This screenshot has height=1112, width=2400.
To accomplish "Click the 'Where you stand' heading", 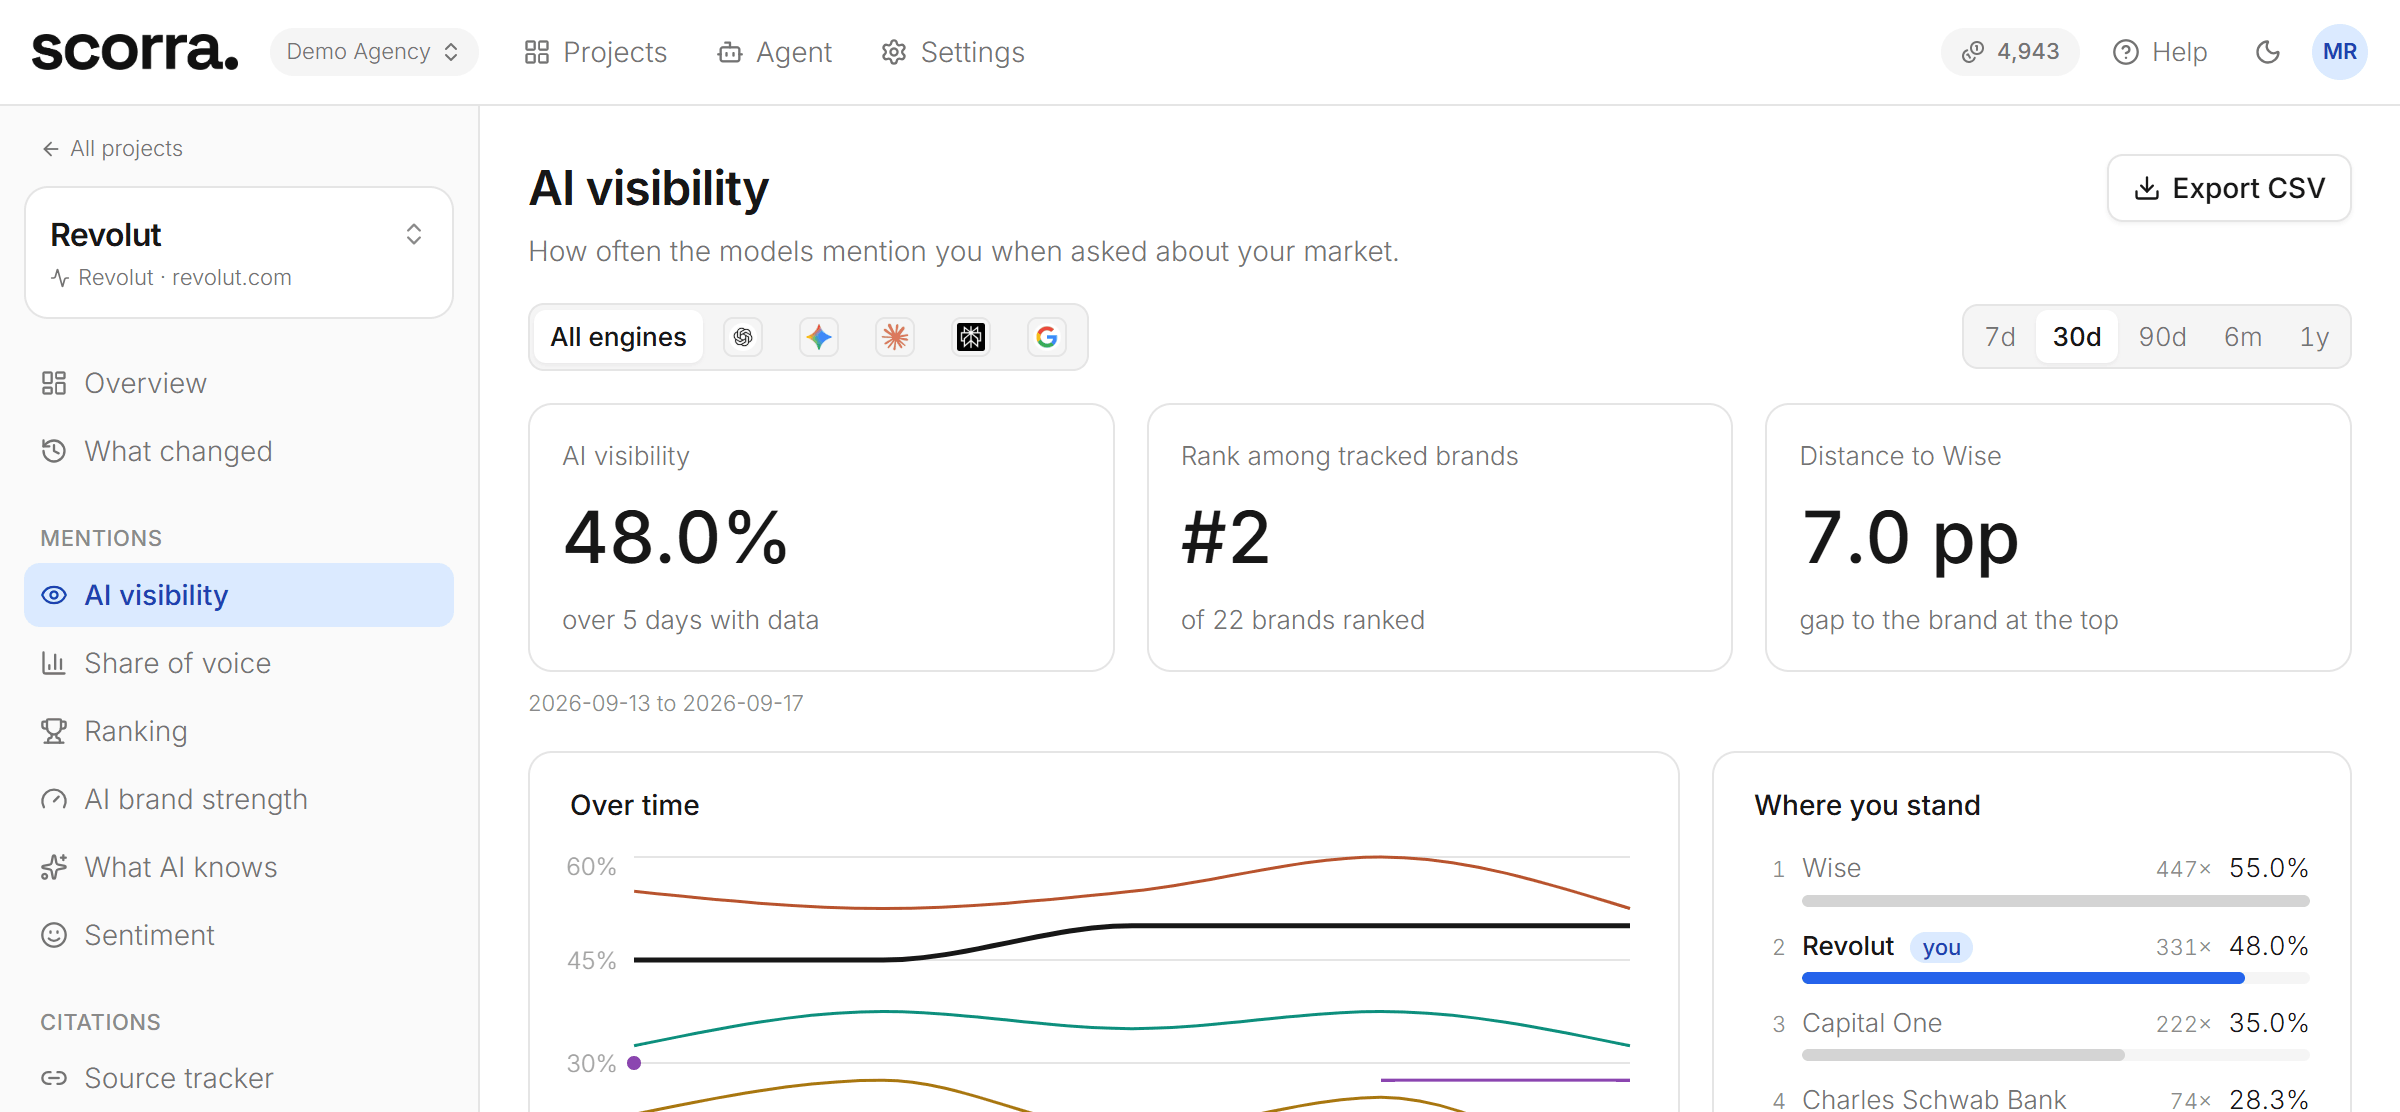I will point(1867,805).
